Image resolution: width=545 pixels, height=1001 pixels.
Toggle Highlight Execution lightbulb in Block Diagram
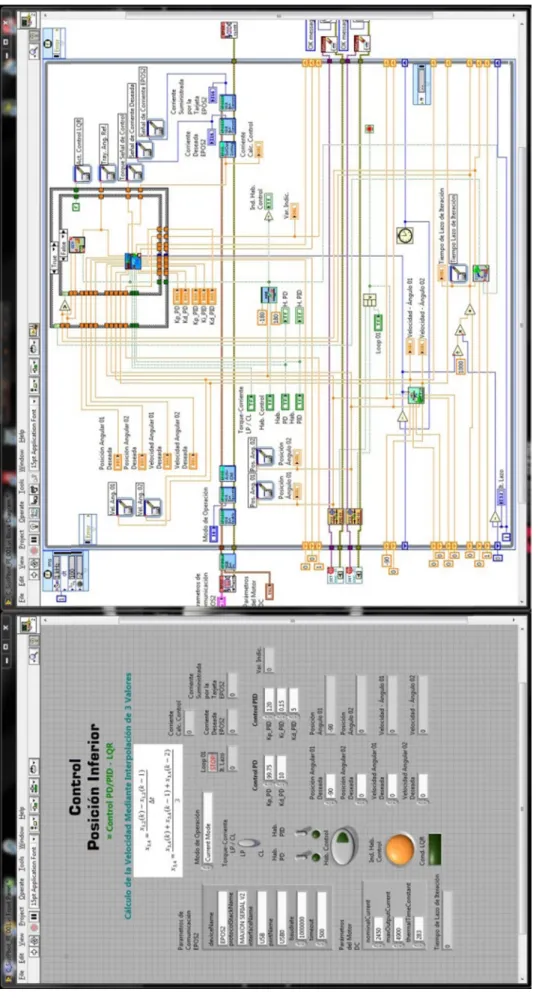pos(34,525)
